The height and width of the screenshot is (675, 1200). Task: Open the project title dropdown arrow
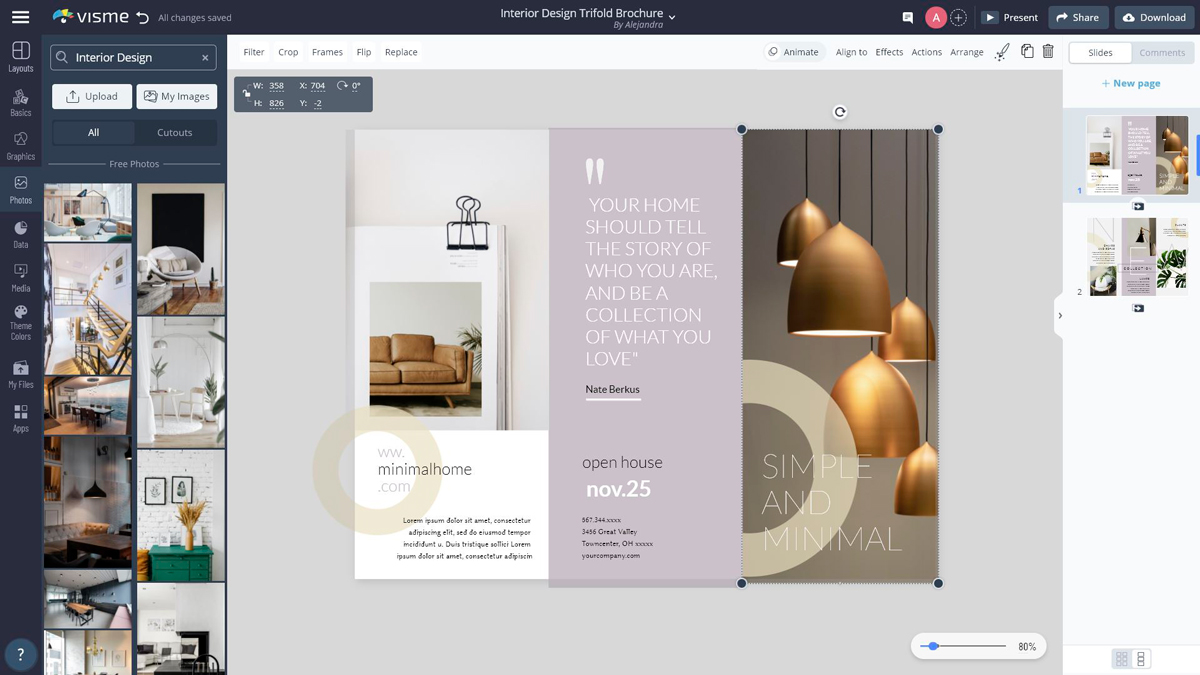672,17
